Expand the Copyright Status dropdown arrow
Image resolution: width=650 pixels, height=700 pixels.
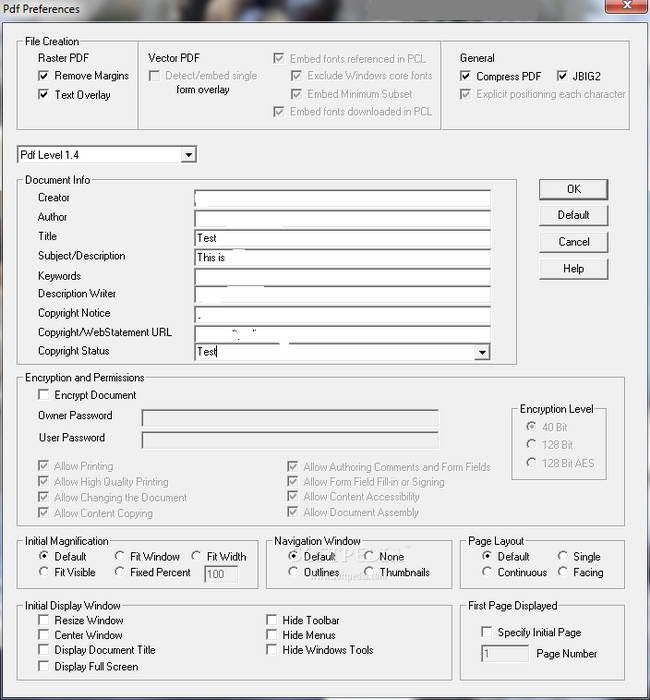tap(482, 352)
